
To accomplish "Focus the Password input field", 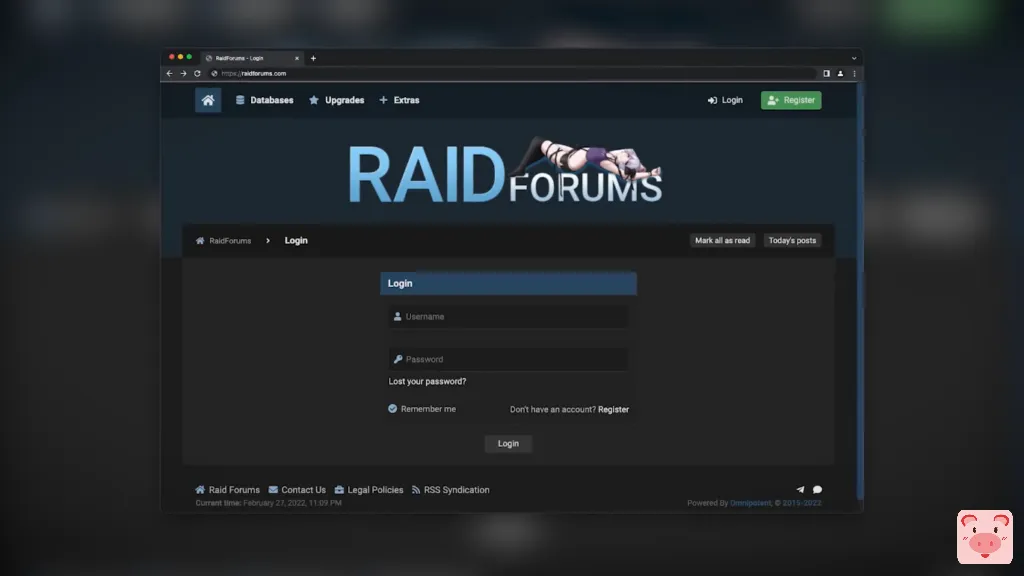I will [x=508, y=359].
